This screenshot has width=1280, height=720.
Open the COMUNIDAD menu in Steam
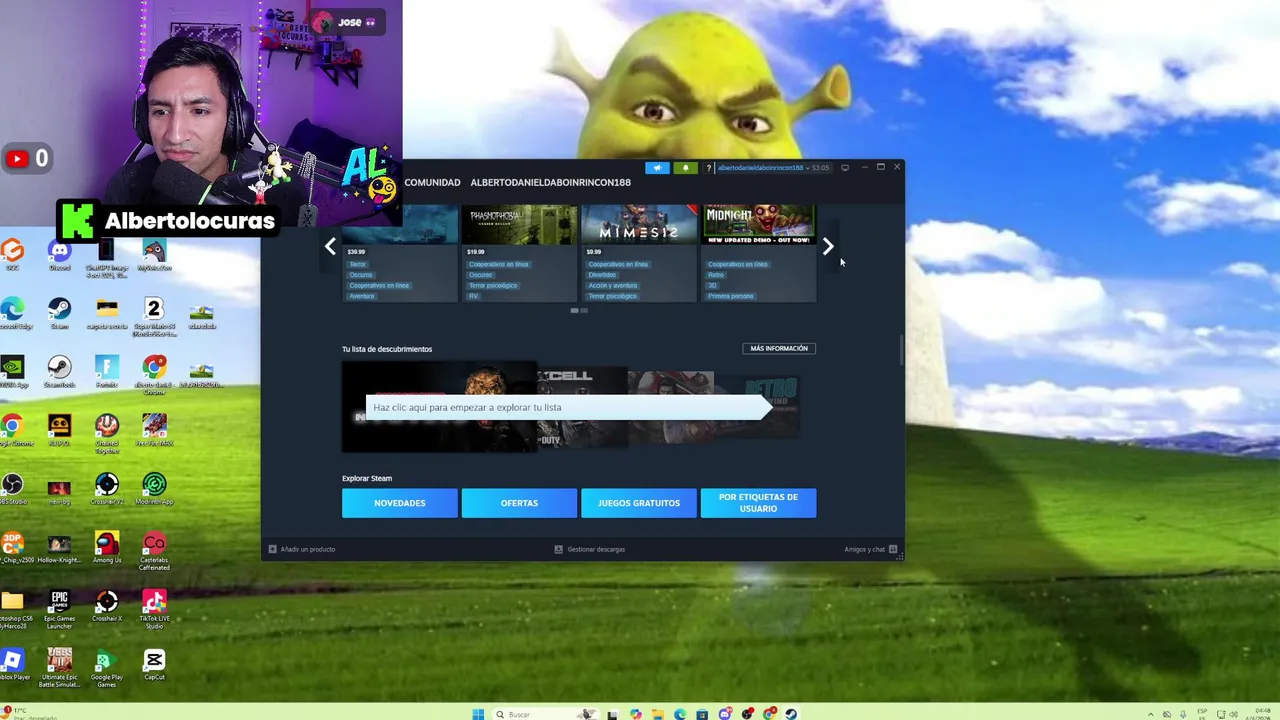[432, 182]
